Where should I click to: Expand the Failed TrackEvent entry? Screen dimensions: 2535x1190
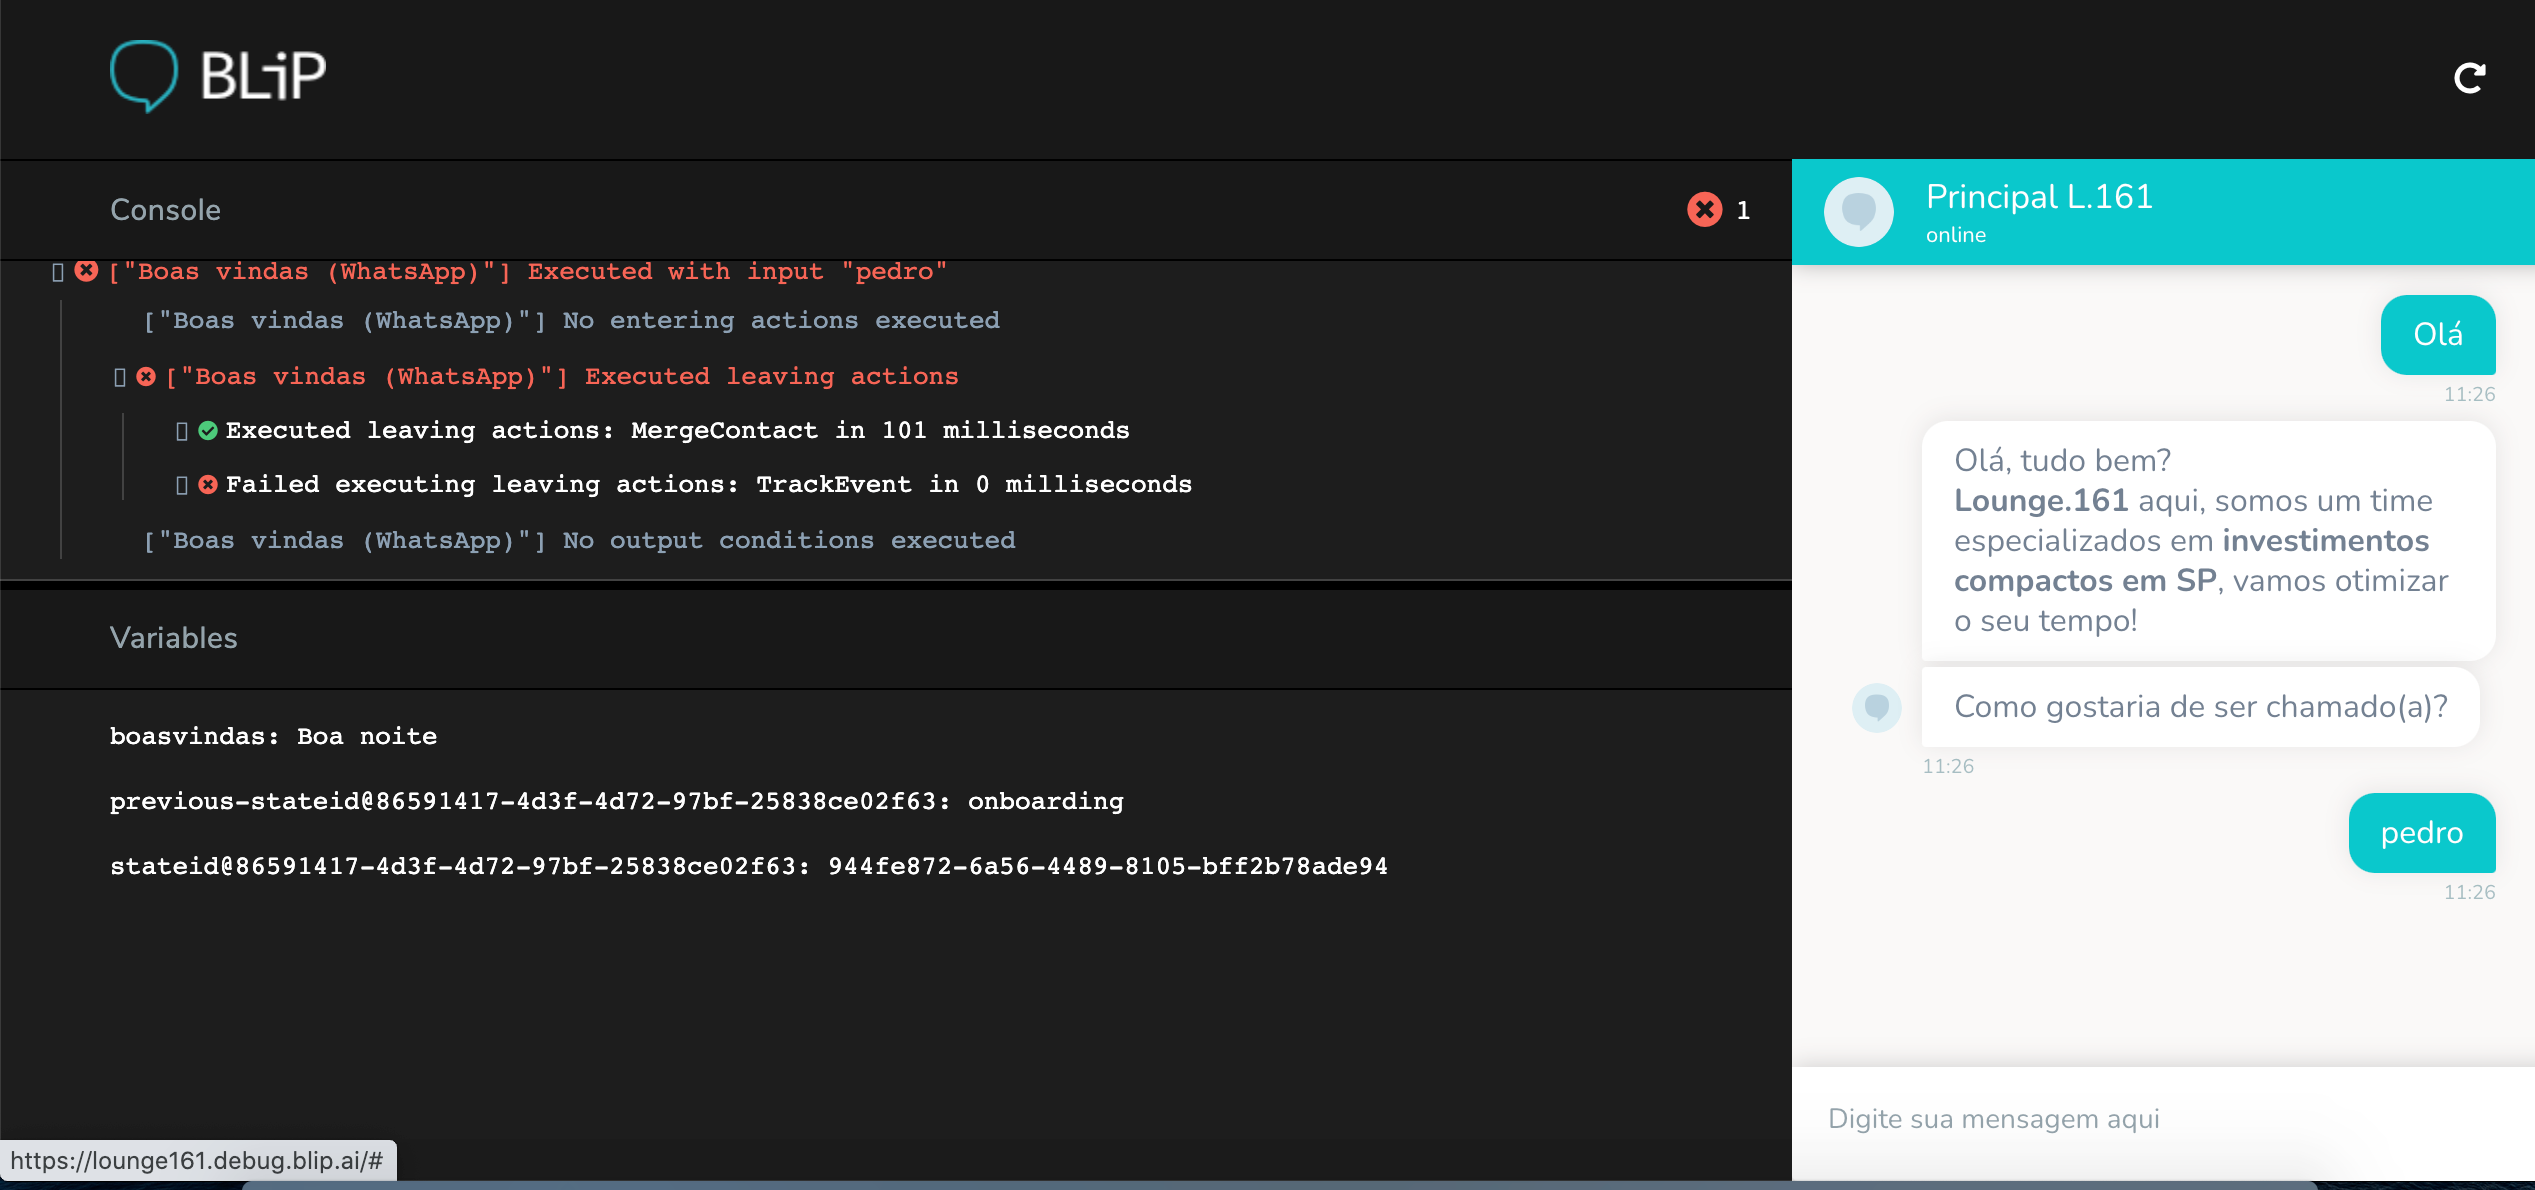click(x=182, y=485)
